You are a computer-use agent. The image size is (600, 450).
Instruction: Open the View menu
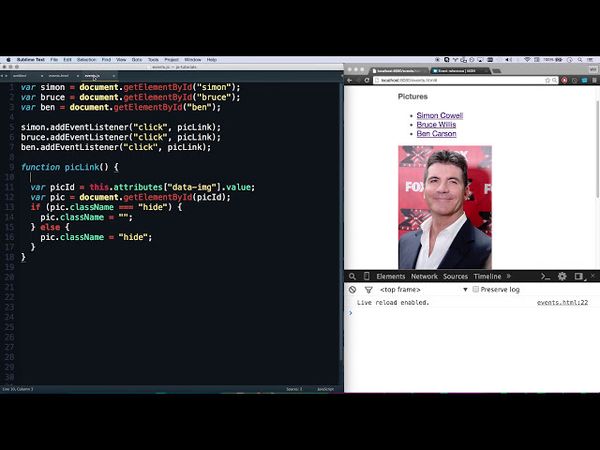point(121,60)
